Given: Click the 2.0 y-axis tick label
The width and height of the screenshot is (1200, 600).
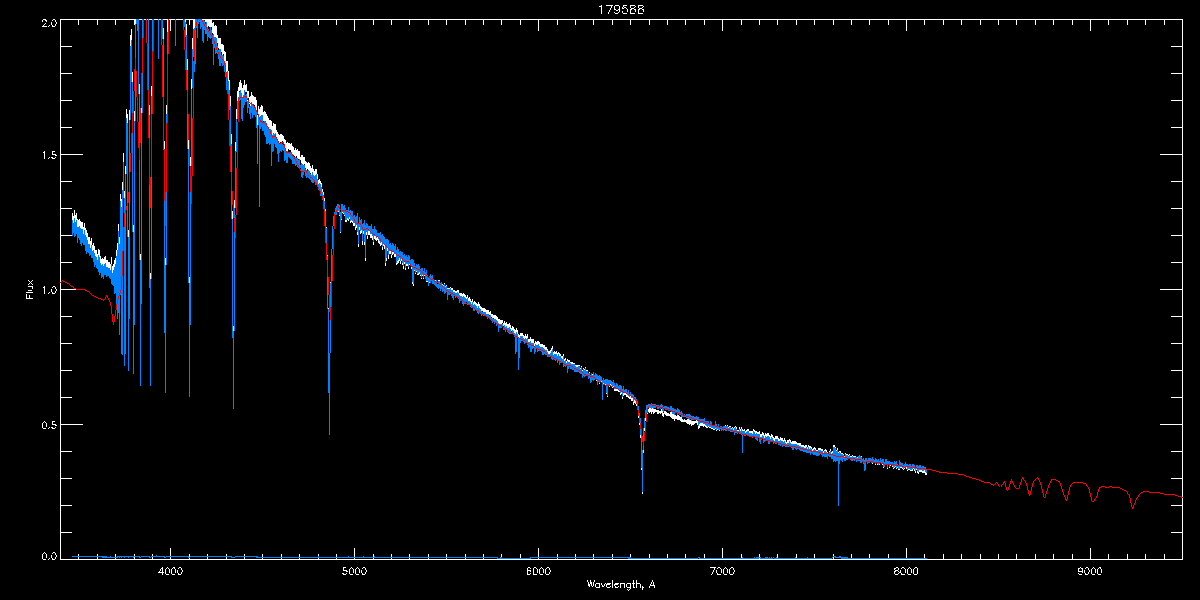Looking at the screenshot, I should (x=48, y=22).
